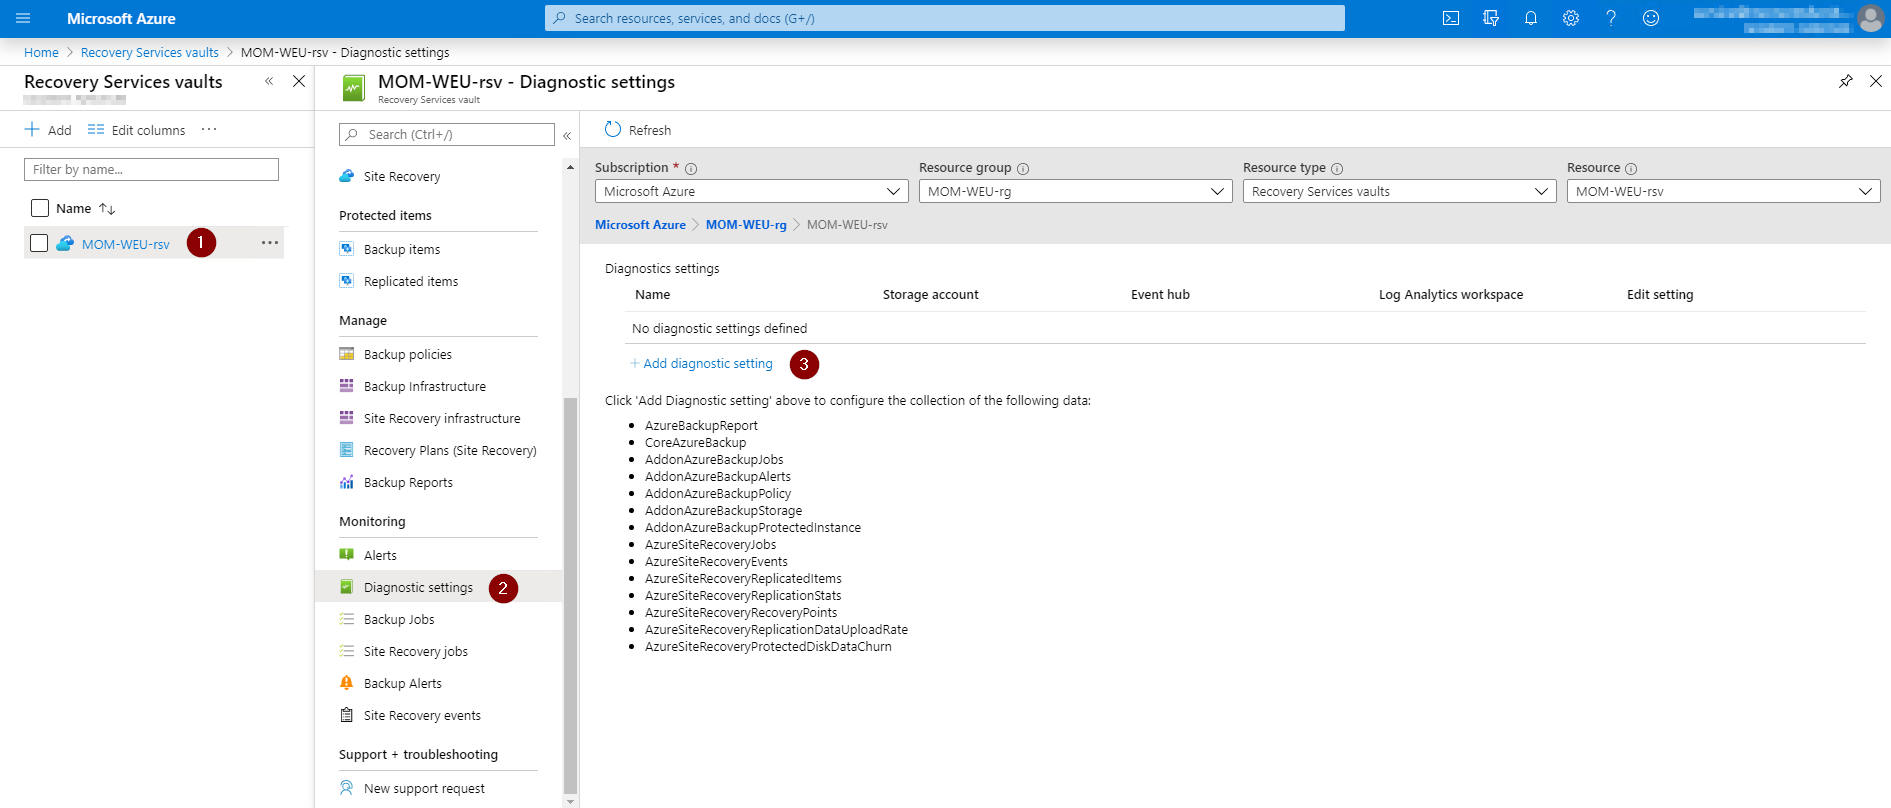This screenshot has height=808, width=1891.
Task: Show info tooltip for Subscription
Action: [x=691, y=169]
